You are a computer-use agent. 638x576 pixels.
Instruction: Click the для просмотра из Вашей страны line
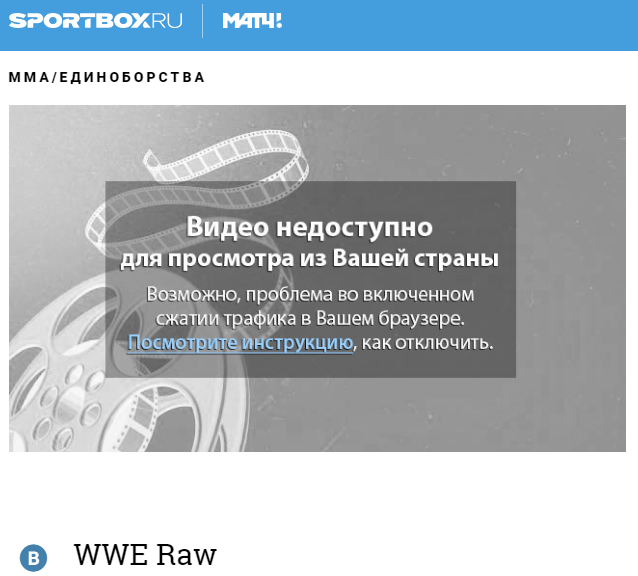tap(309, 258)
